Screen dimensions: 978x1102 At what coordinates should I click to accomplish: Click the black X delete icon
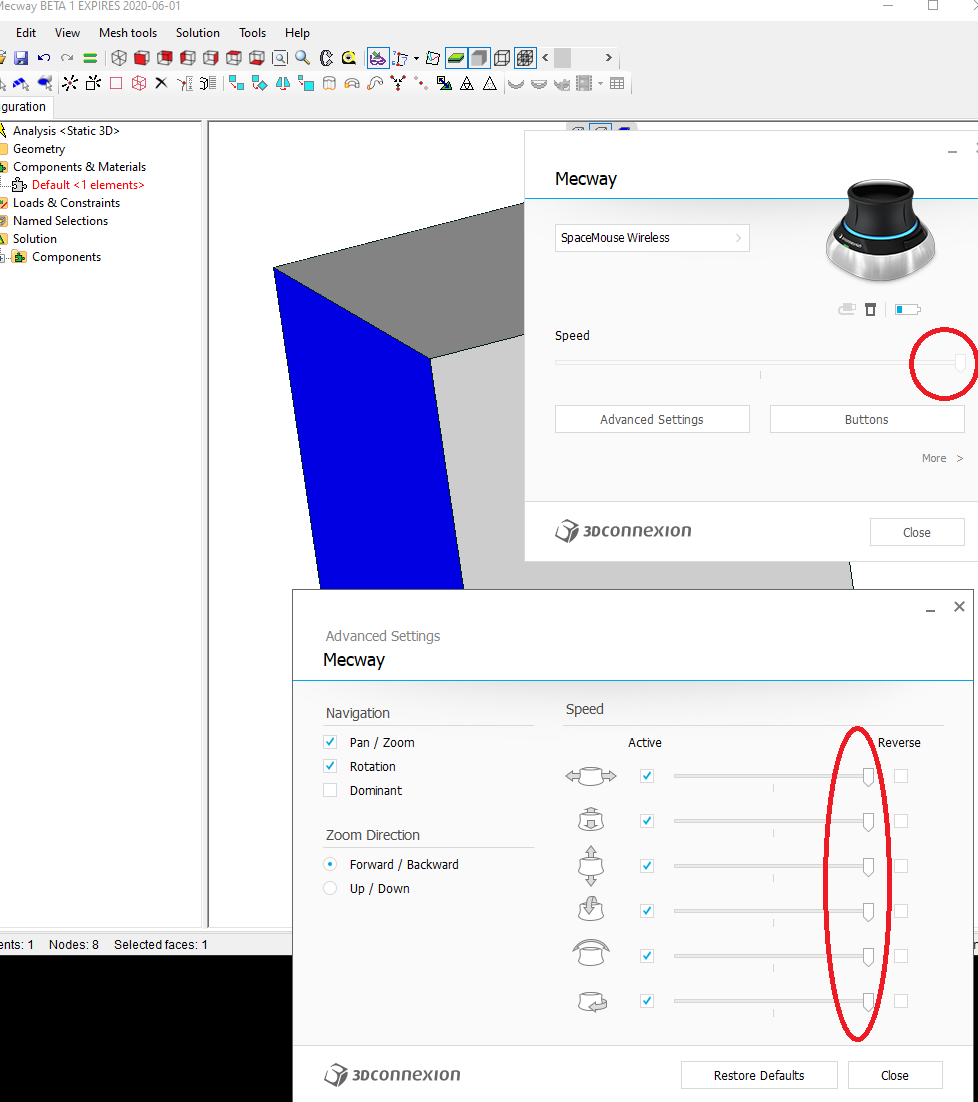tap(161, 84)
